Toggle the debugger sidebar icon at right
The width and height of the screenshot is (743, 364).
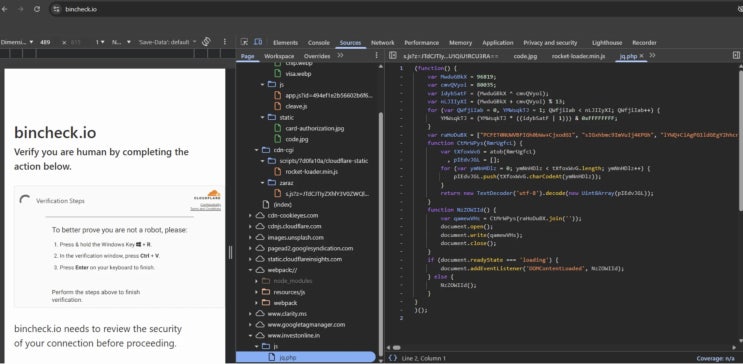pyautogui.click(x=736, y=55)
